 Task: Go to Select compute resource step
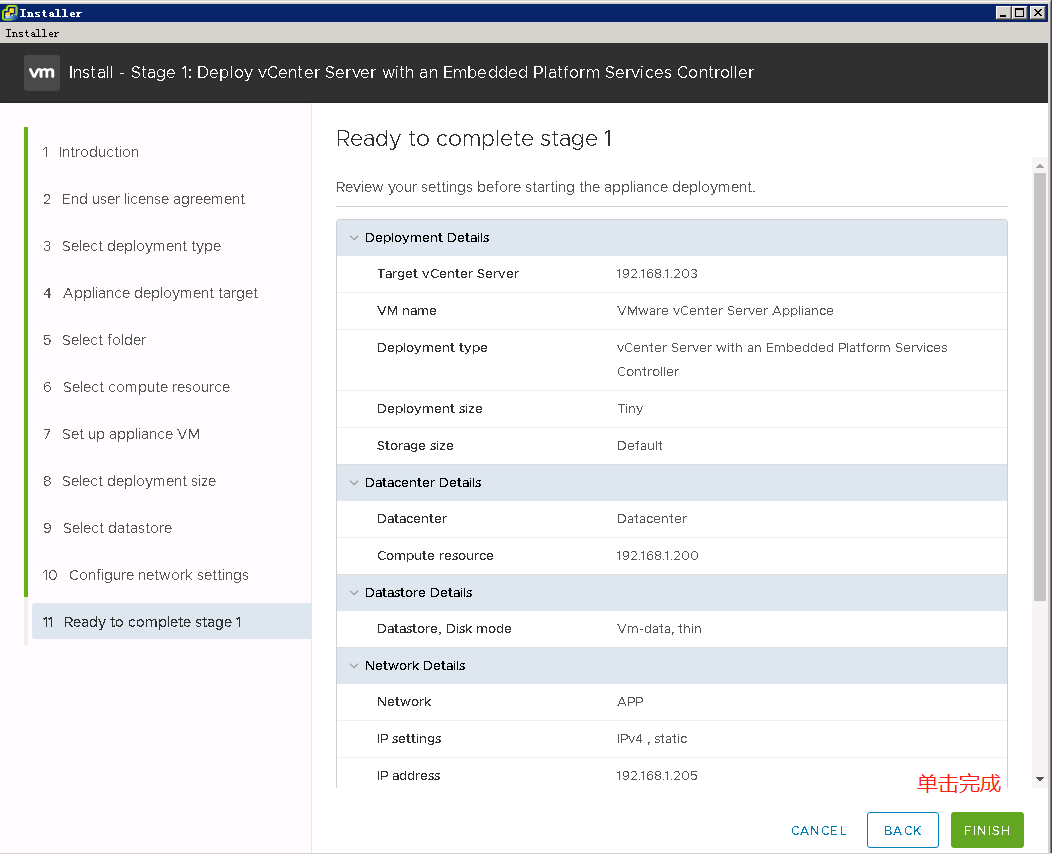pyautogui.click(x=136, y=387)
